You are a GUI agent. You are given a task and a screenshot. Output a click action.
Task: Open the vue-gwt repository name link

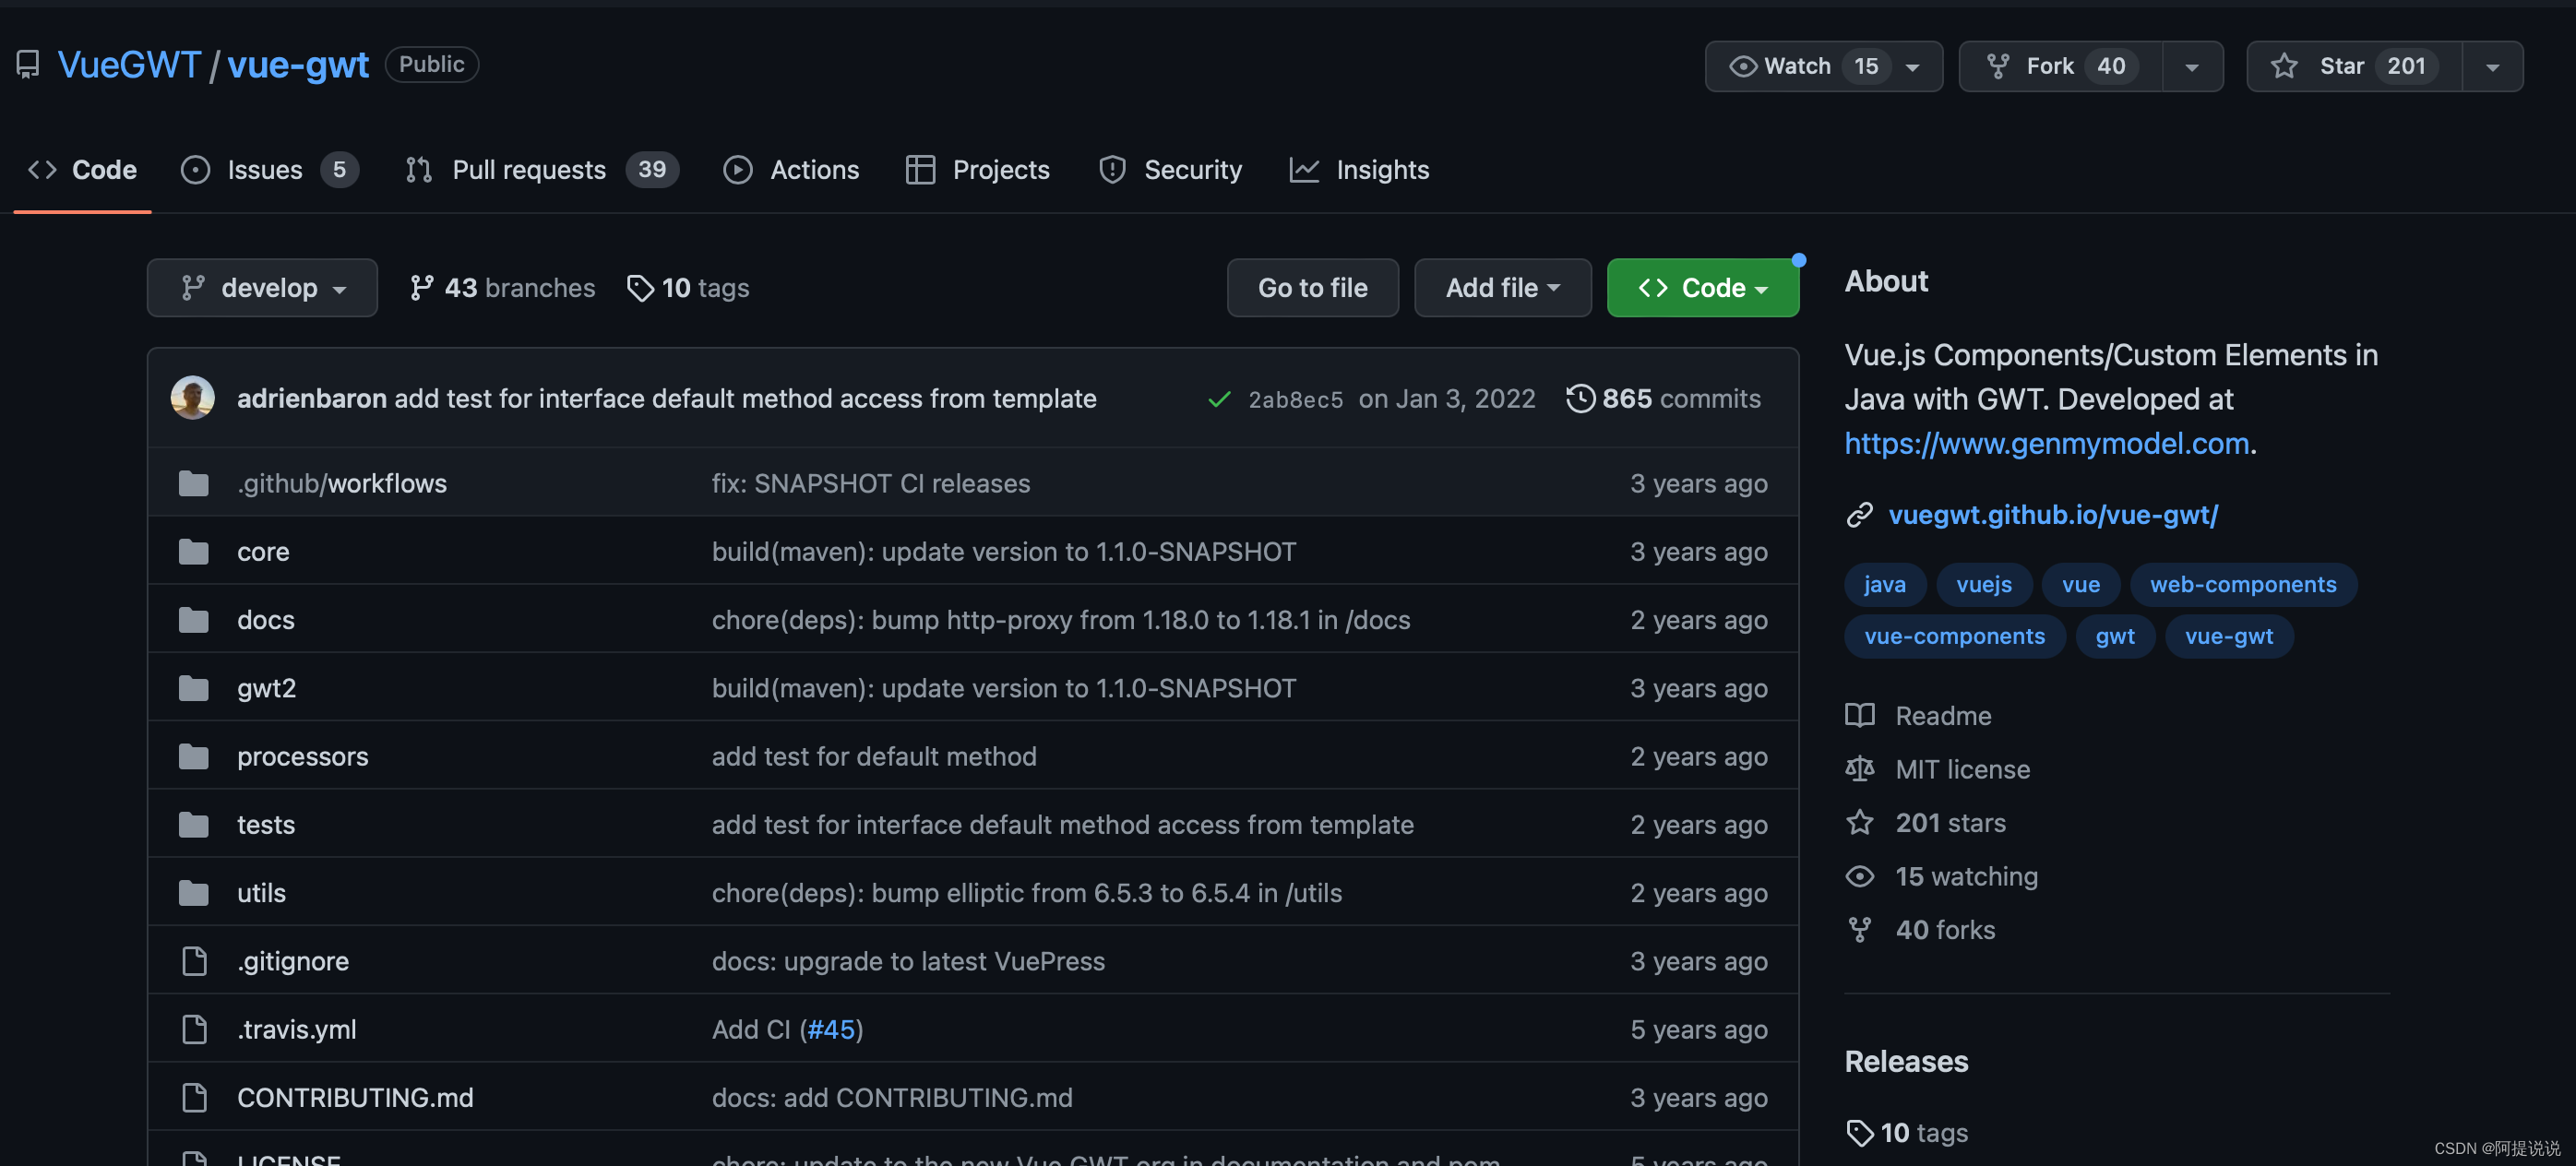point(298,65)
